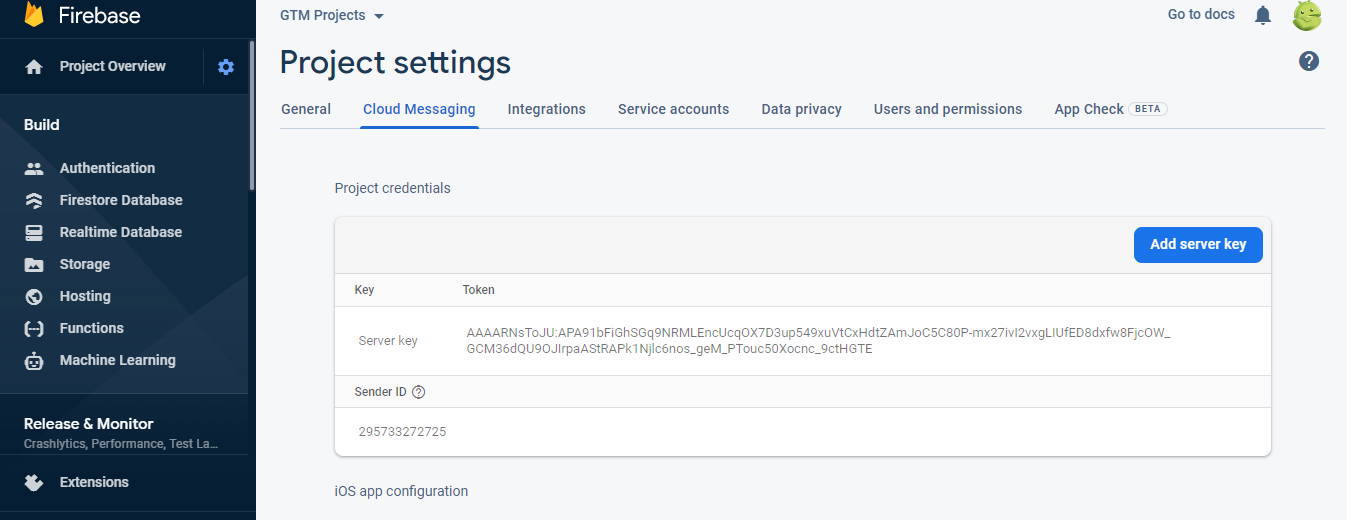Open Project Overview in sidebar

(x=113, y=66)
